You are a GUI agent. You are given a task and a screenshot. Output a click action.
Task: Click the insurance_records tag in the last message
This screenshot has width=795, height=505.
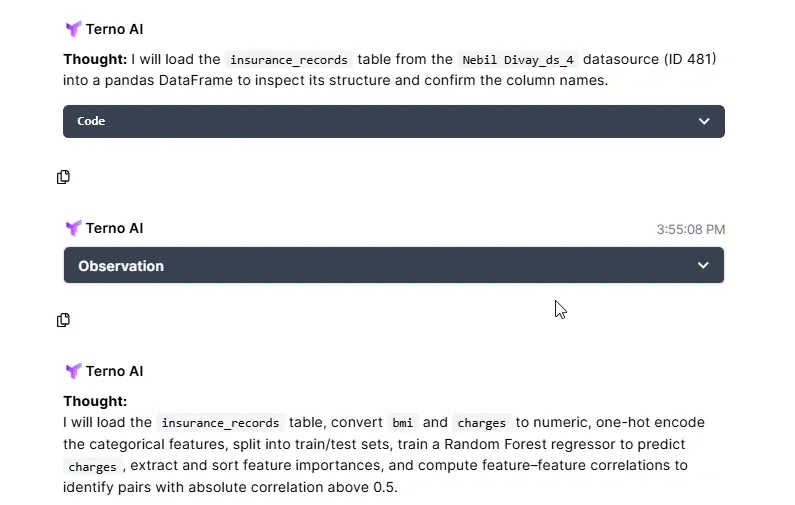click(220, 423)
